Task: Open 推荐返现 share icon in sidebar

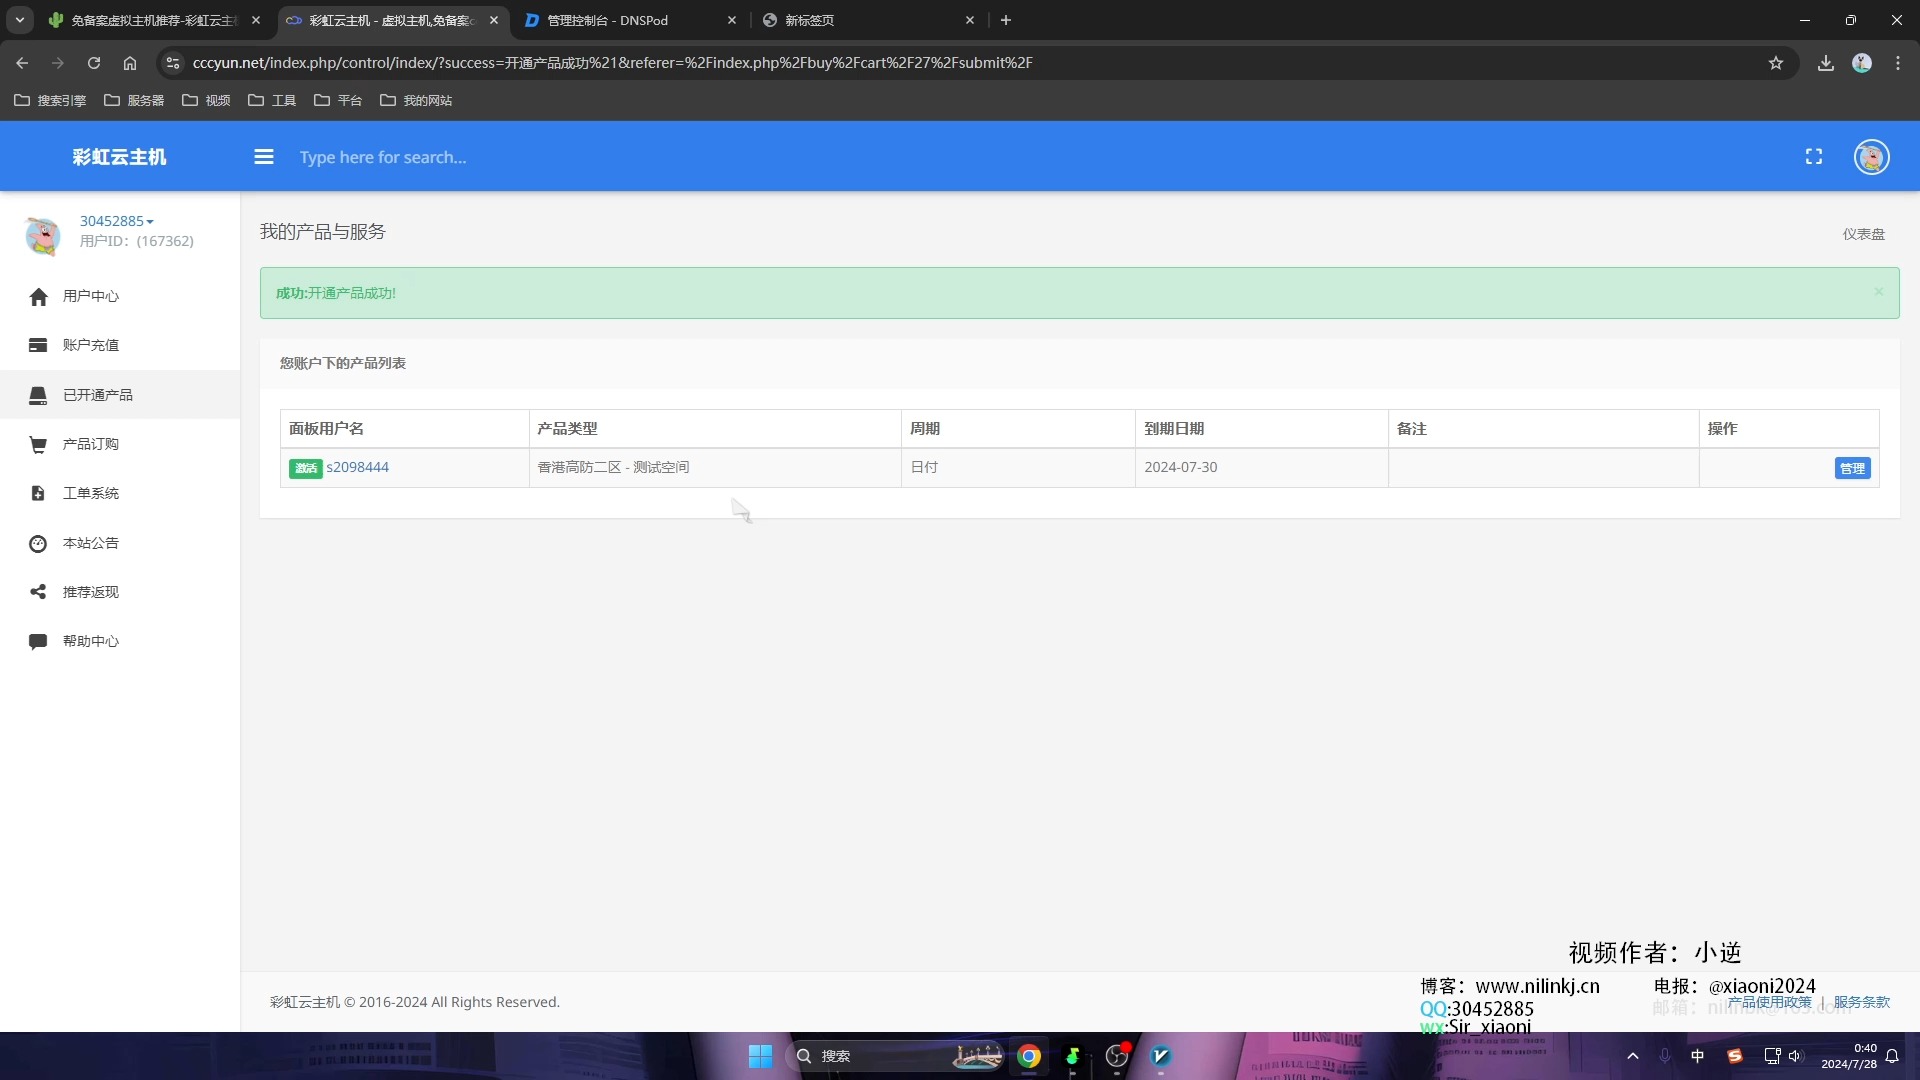Action: click(x=38, y=592)
